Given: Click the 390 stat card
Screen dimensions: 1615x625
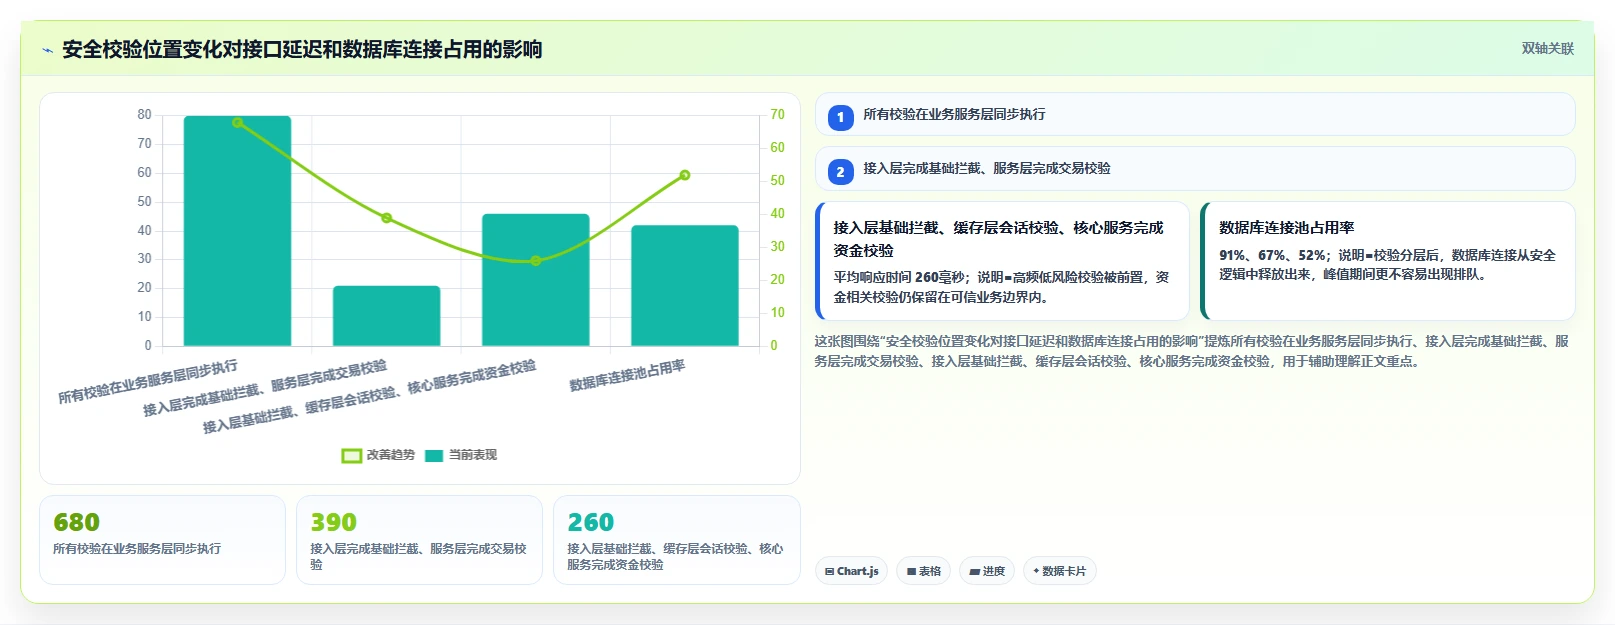Looking at the screenshot, I should [x=419, y=540].
